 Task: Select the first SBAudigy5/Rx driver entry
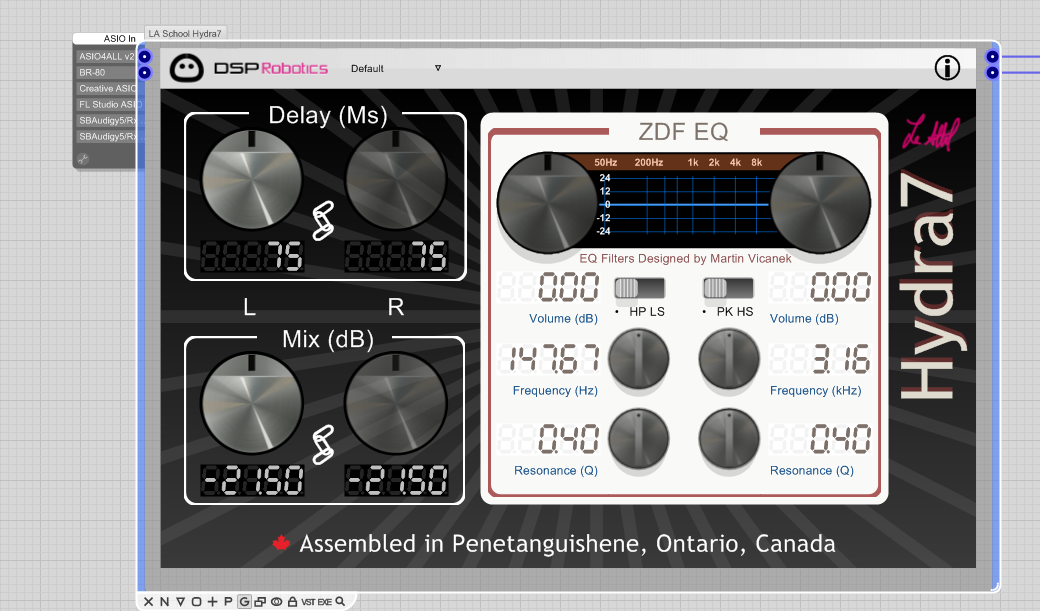point(107,120)
